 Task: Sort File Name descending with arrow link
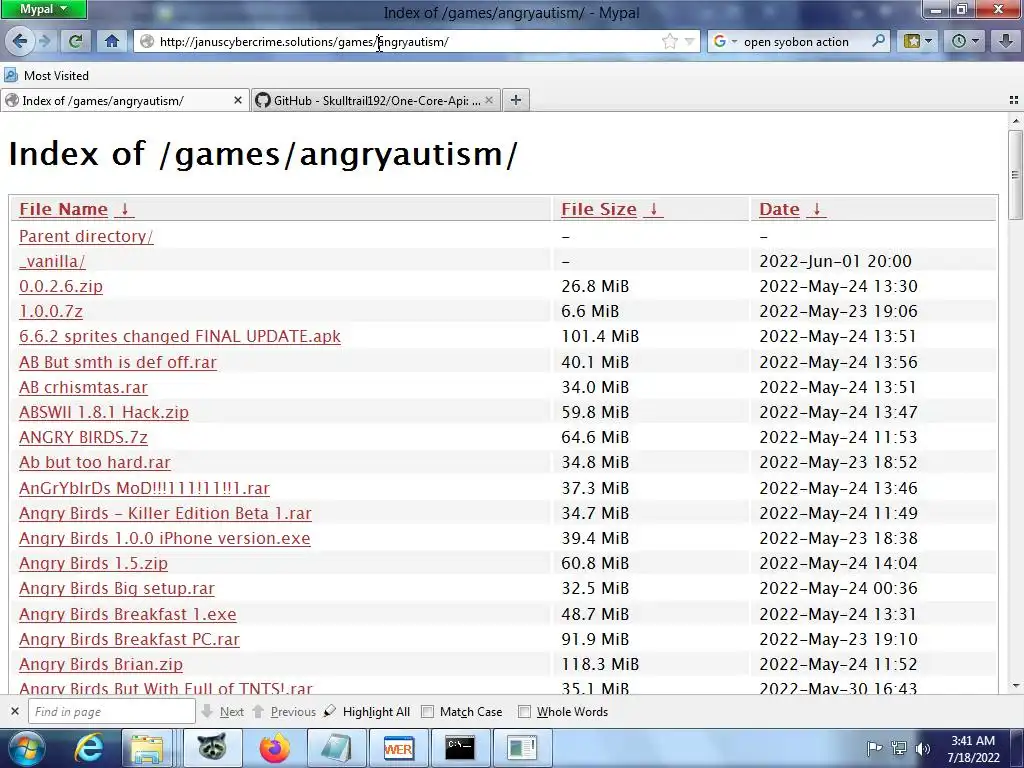pyautogui.click(x=124, y=209)
